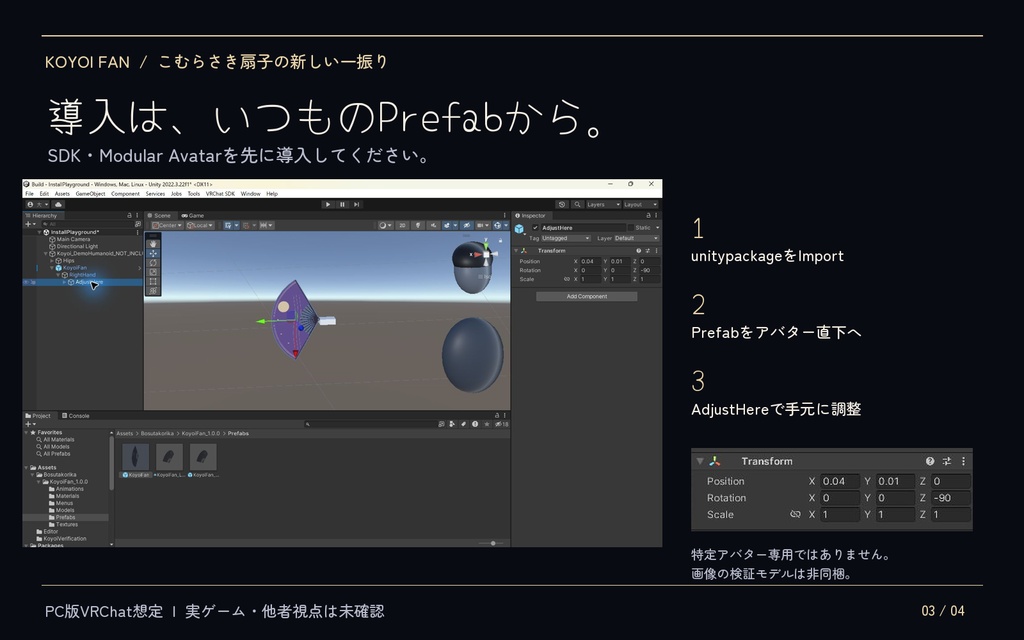Click the Hierarchy create plus button
The width and height of the screenshot is (1024, 640).
coord(30,224)
